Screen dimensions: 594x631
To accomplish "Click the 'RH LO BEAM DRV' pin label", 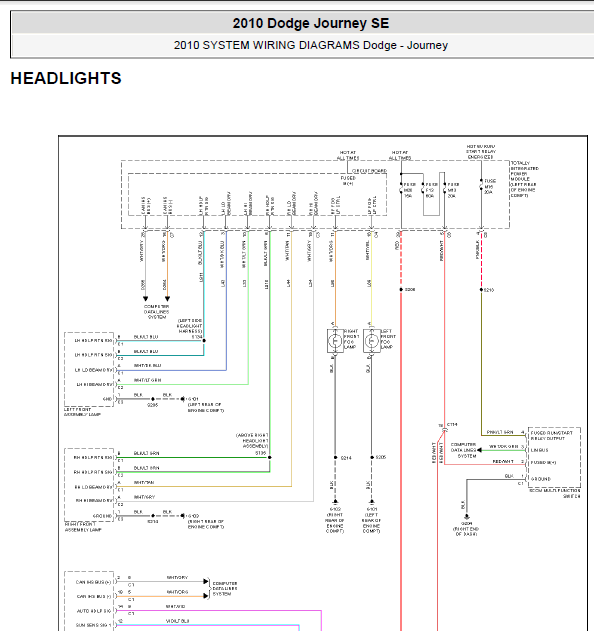I will pyautogui.click(x=94, y=487).
